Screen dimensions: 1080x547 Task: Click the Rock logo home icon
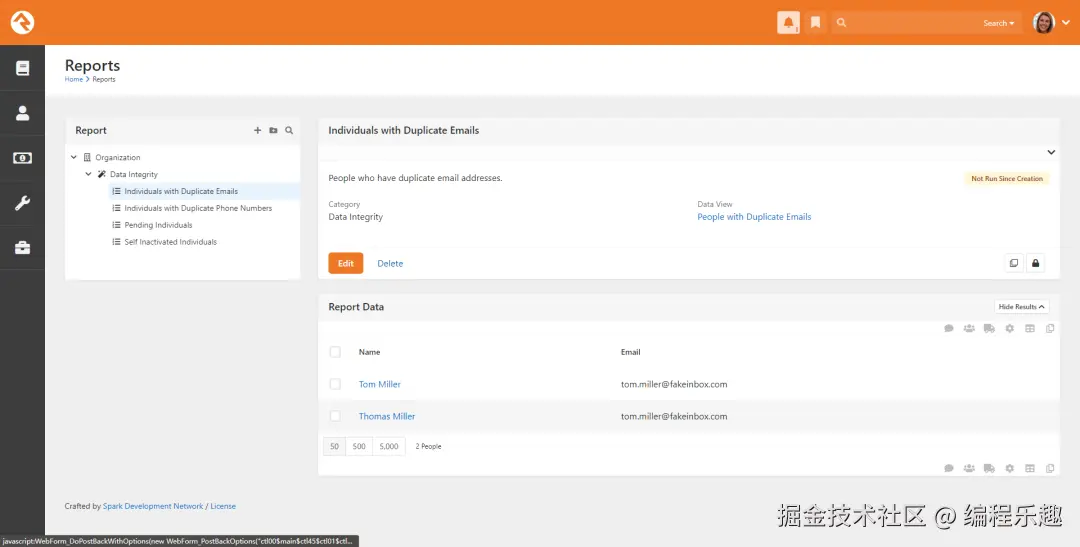22,23
